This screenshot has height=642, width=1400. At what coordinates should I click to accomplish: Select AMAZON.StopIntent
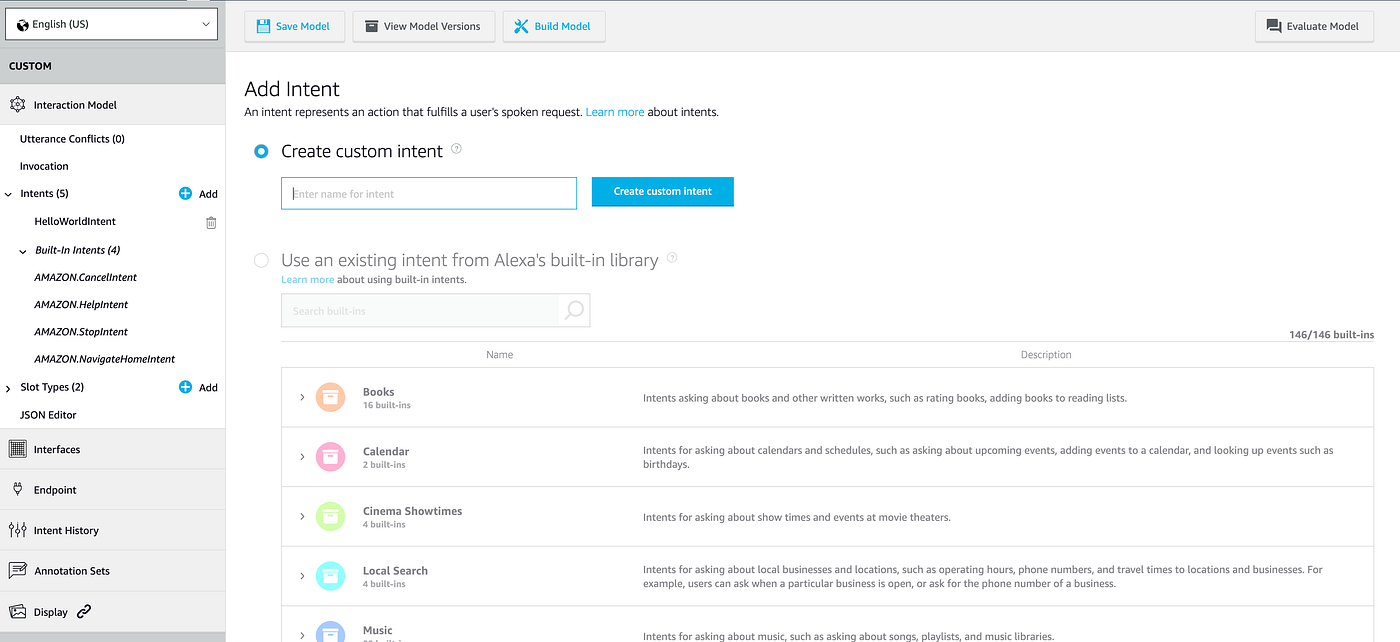[81, 331]
